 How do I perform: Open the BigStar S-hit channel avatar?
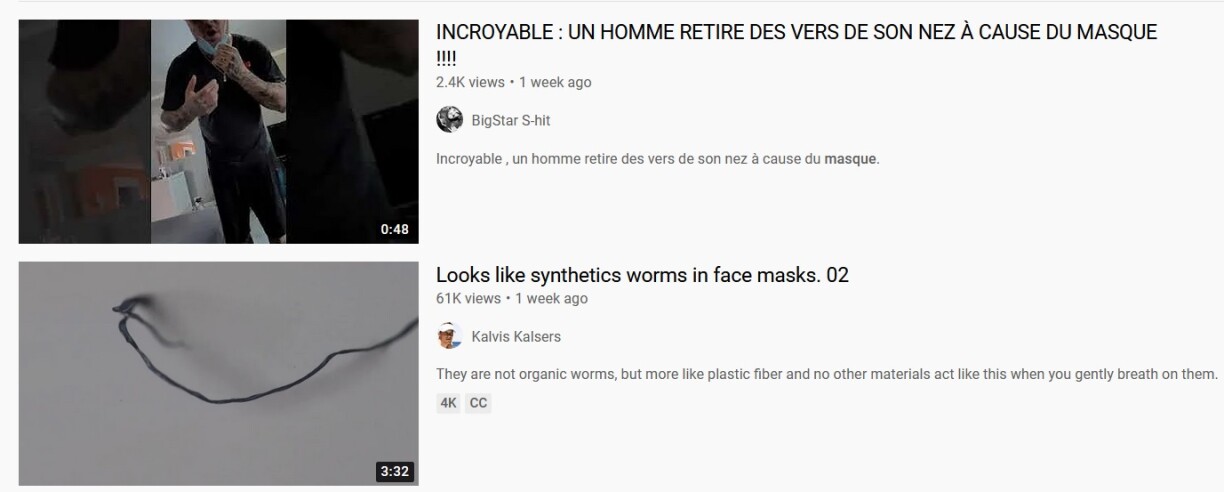click(x=449, y=120)
